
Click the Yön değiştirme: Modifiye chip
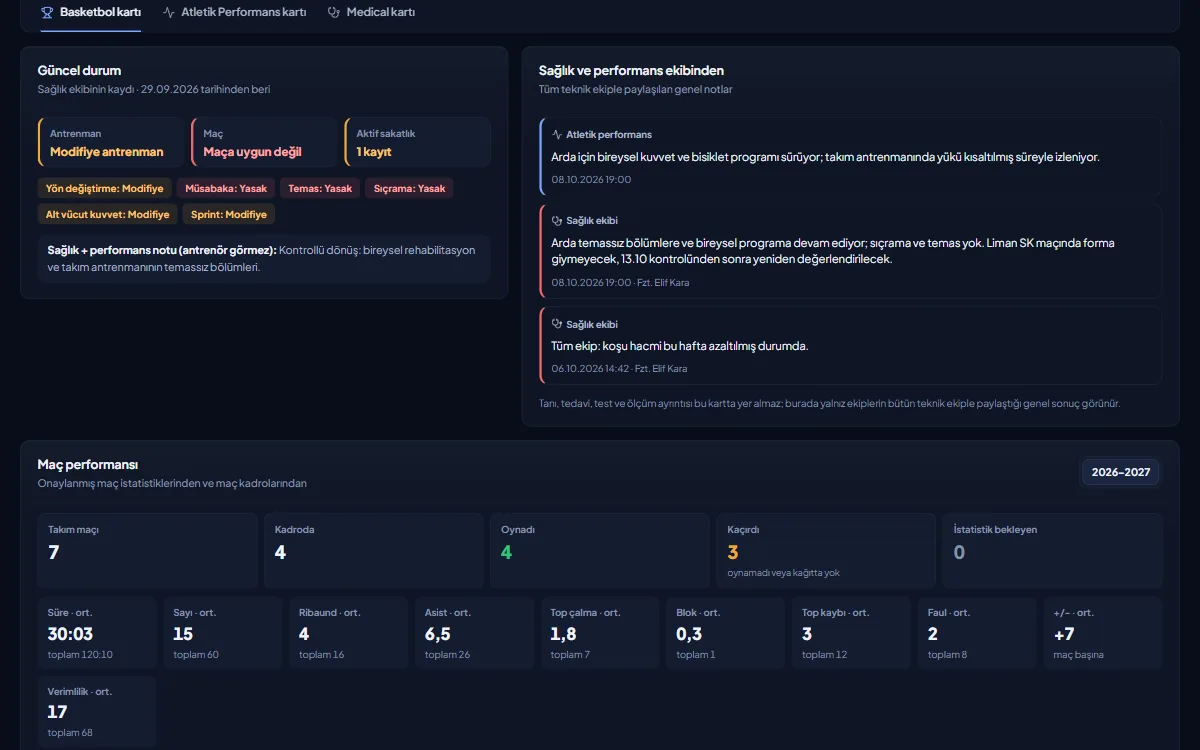pyautogui.click(x=104, y=188)
